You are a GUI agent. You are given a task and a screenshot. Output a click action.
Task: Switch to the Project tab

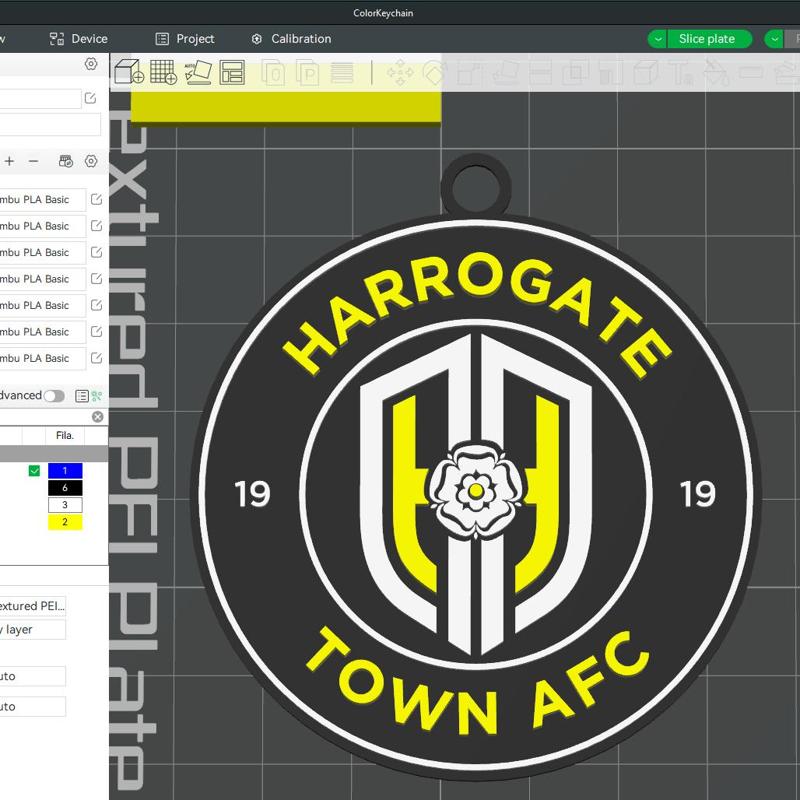click(185, 39)
